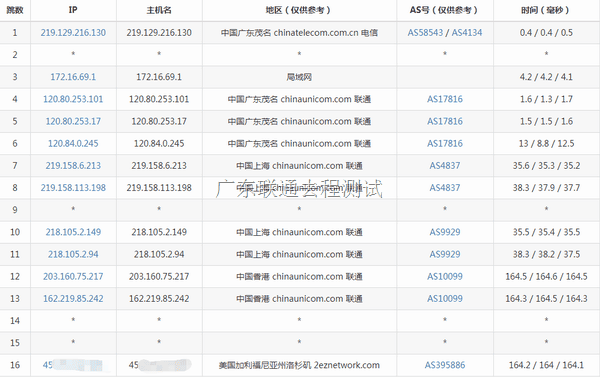The image size is (600, 378).
Task: Select time value 35.6 / 35.3 / 35.2
Action: 546,166
